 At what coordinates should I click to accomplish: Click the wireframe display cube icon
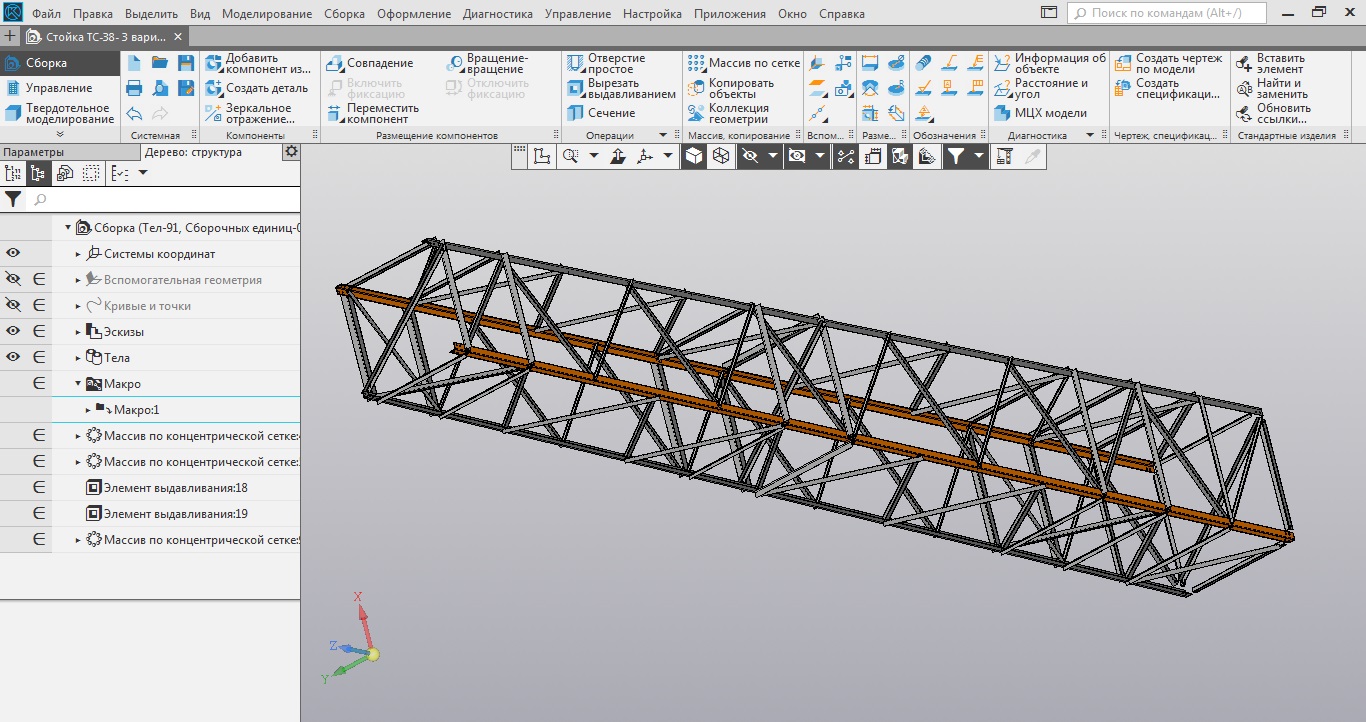pyautogui.click(x=720, y=156)
